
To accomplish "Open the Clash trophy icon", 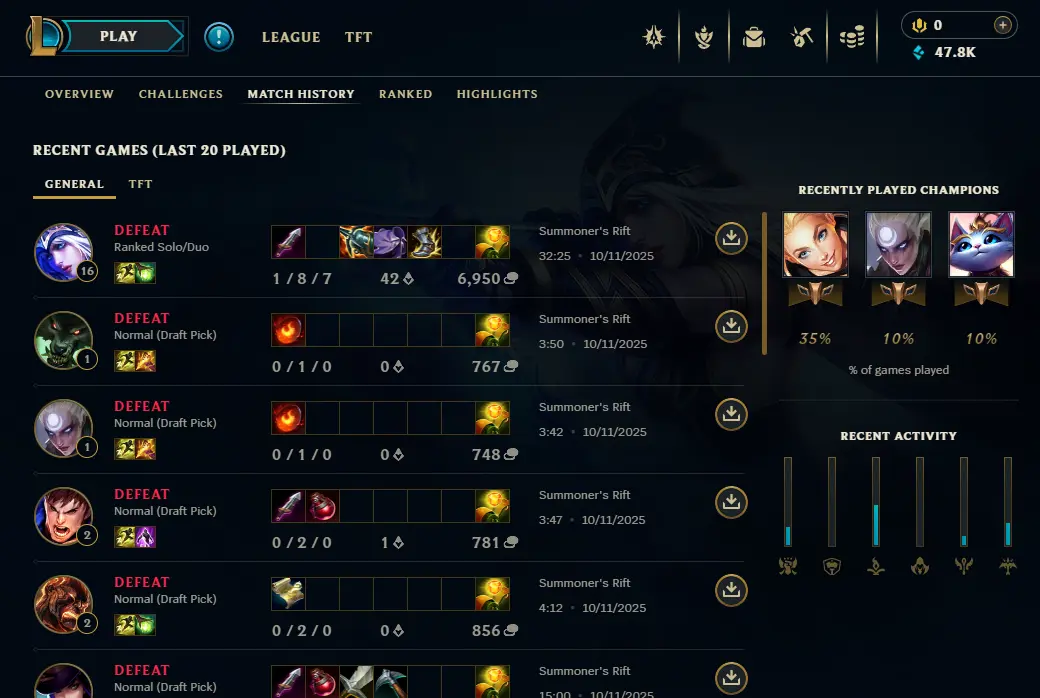I will (704, 37).
